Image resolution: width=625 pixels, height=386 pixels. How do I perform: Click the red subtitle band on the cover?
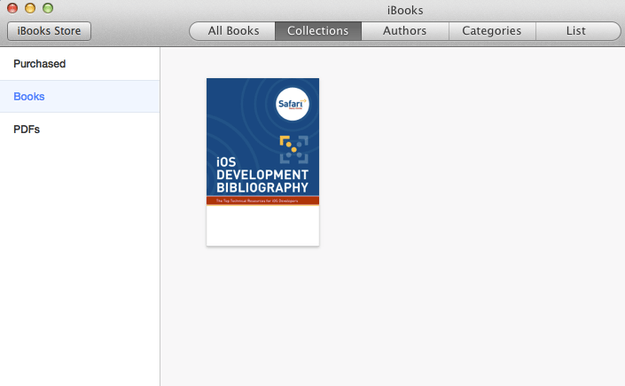(263, 201)
